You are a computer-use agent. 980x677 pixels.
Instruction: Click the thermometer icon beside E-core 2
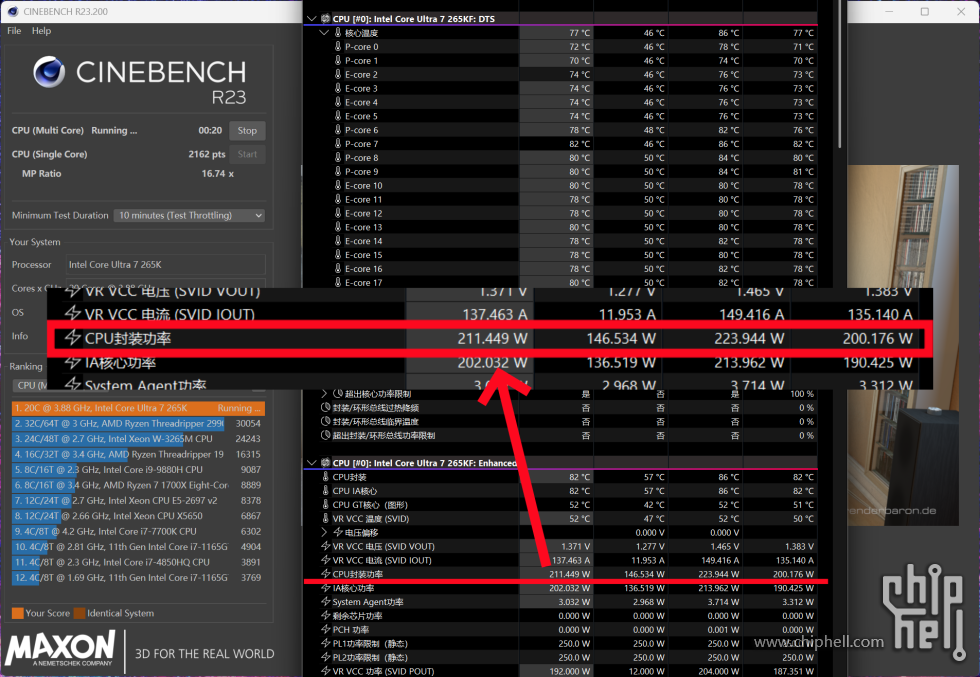[338, 74]
